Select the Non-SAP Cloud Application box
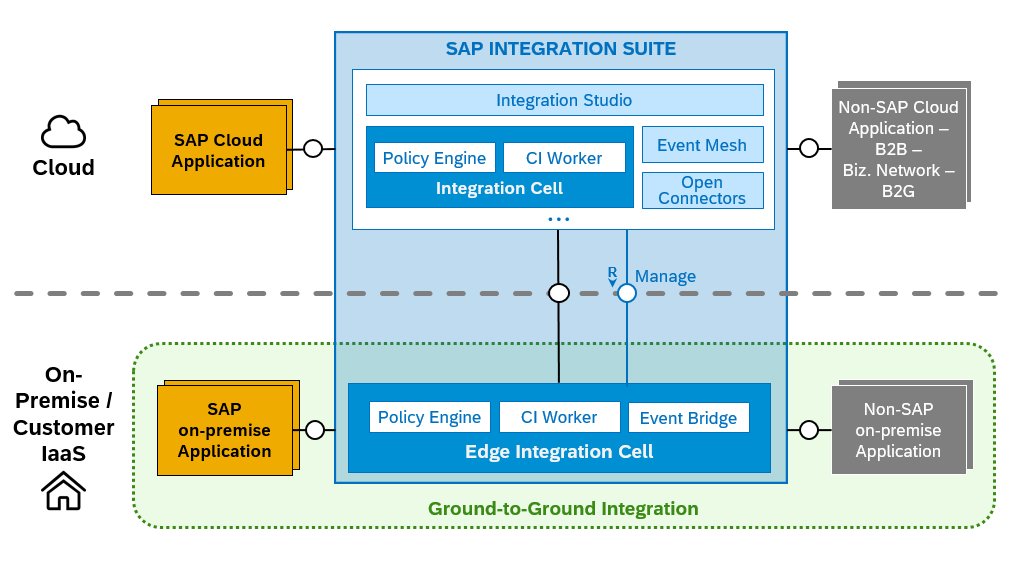Viewport: 1015px width, 562px height. point(898,149)
